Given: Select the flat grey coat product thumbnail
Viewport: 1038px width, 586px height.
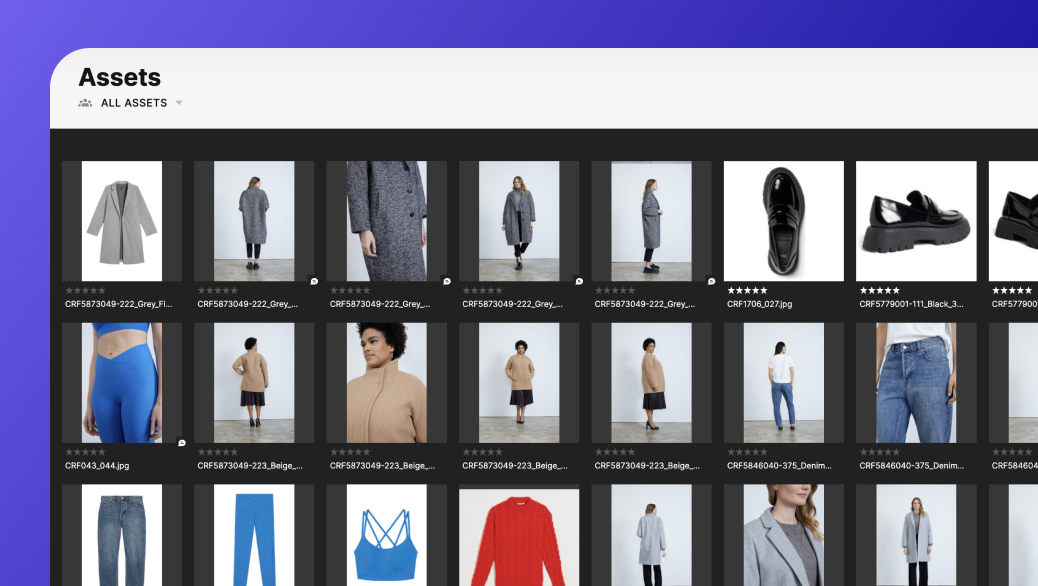Looking at the screenshot, I should [121, 221].
